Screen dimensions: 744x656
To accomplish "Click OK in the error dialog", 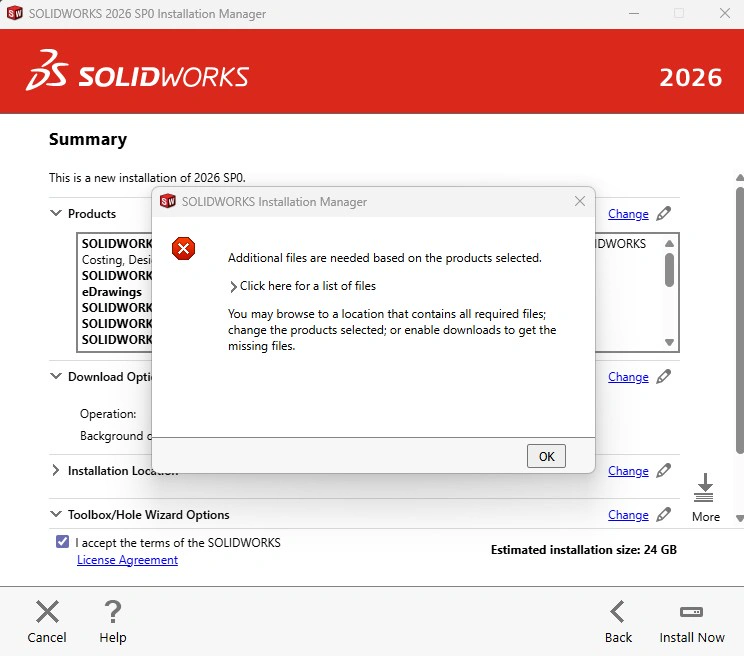I will point(546,456).
